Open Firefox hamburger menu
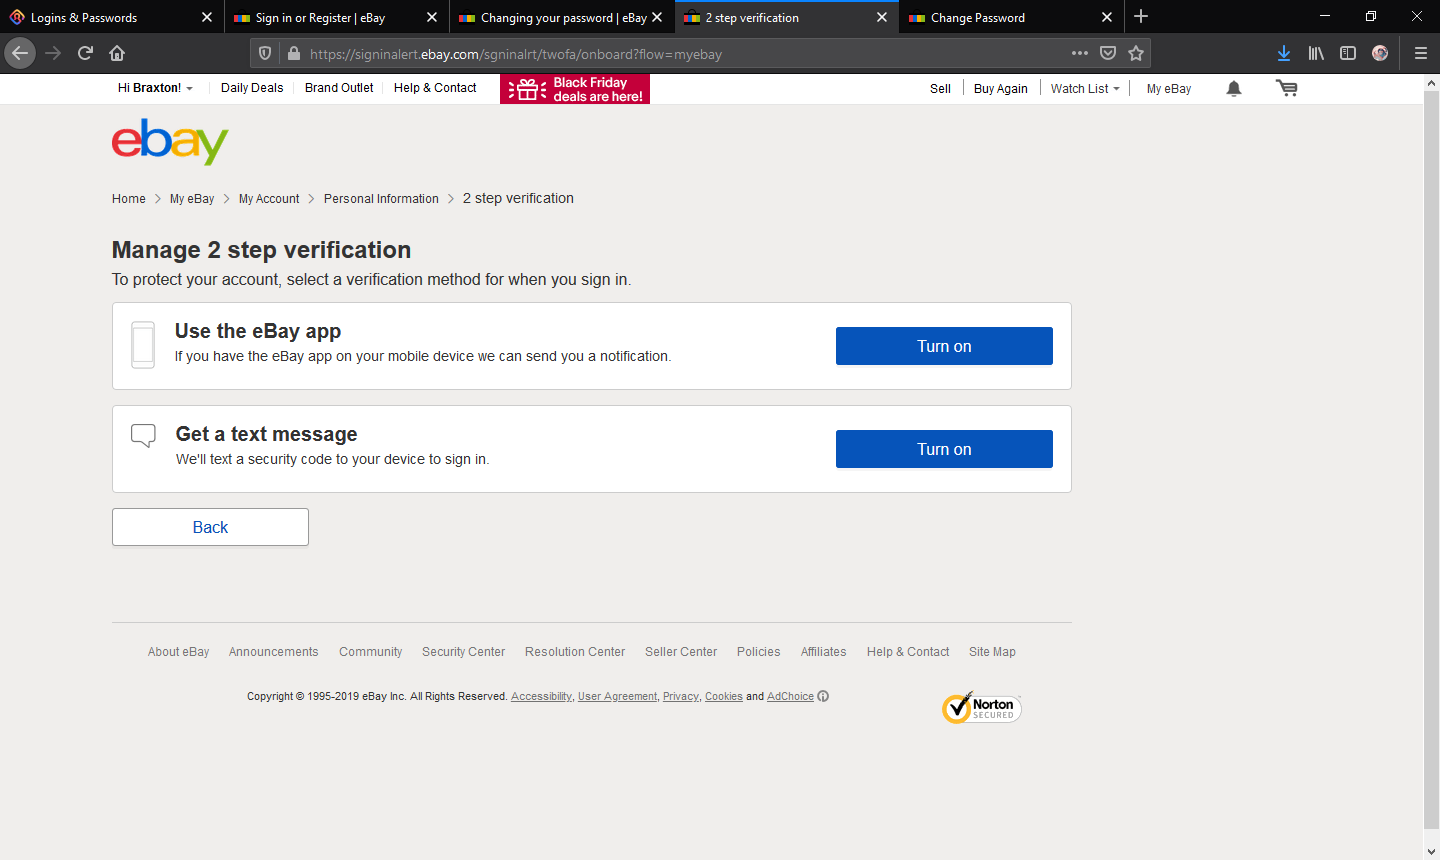 (x=1420, y=53)
